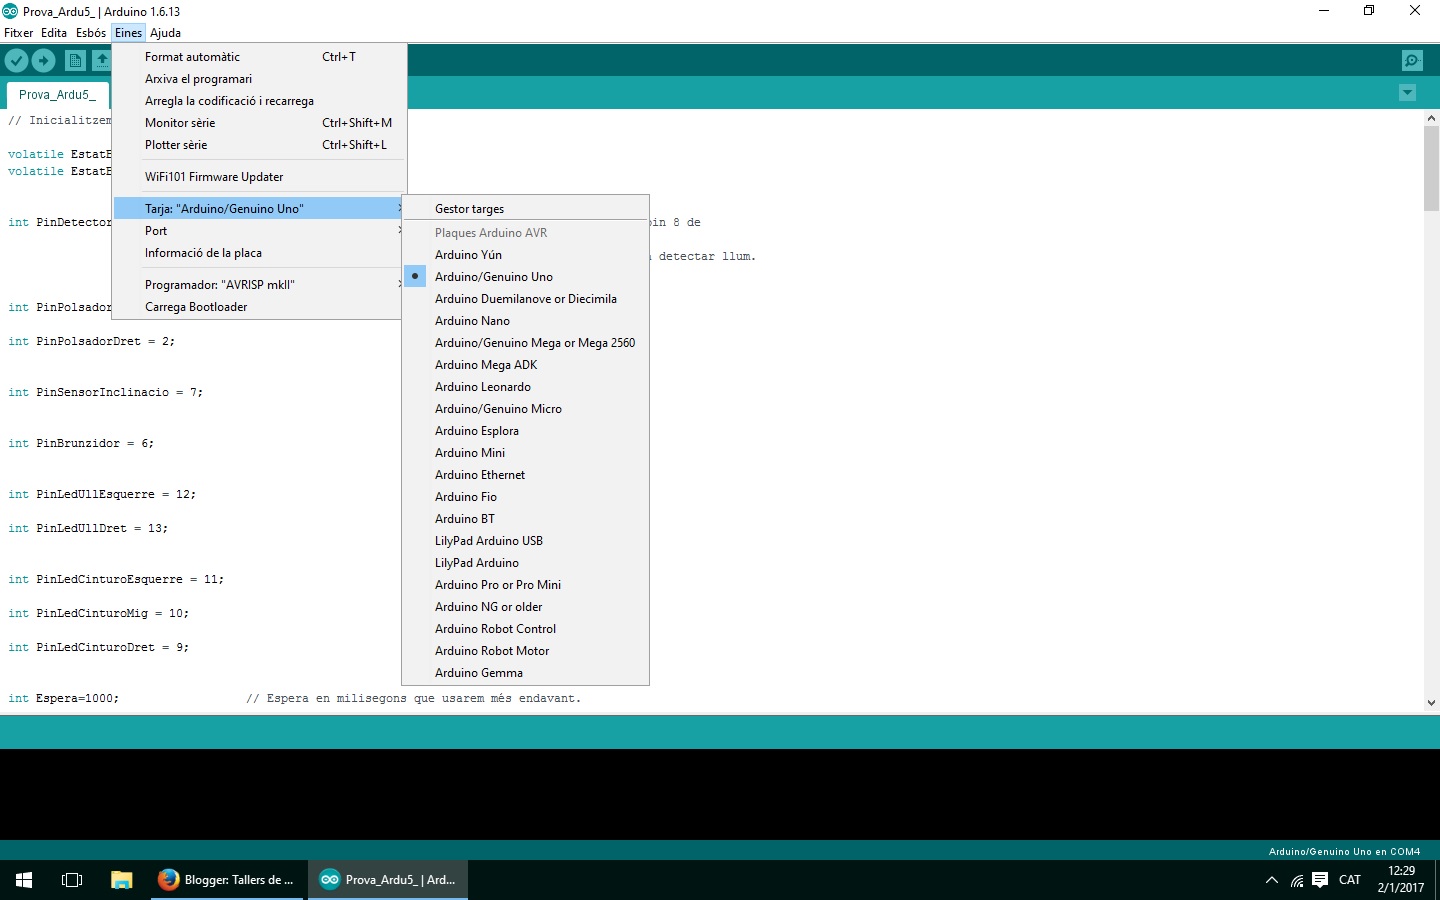Pick Arduino BT from board list
Viewport: 1440px width, 900px height.
[x=526, y=519]
